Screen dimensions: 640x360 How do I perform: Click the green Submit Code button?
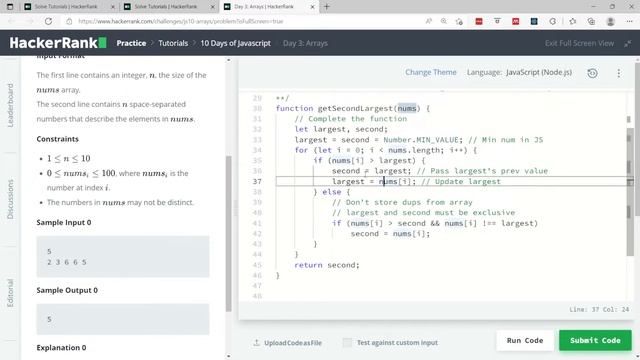tap(595, 340)
